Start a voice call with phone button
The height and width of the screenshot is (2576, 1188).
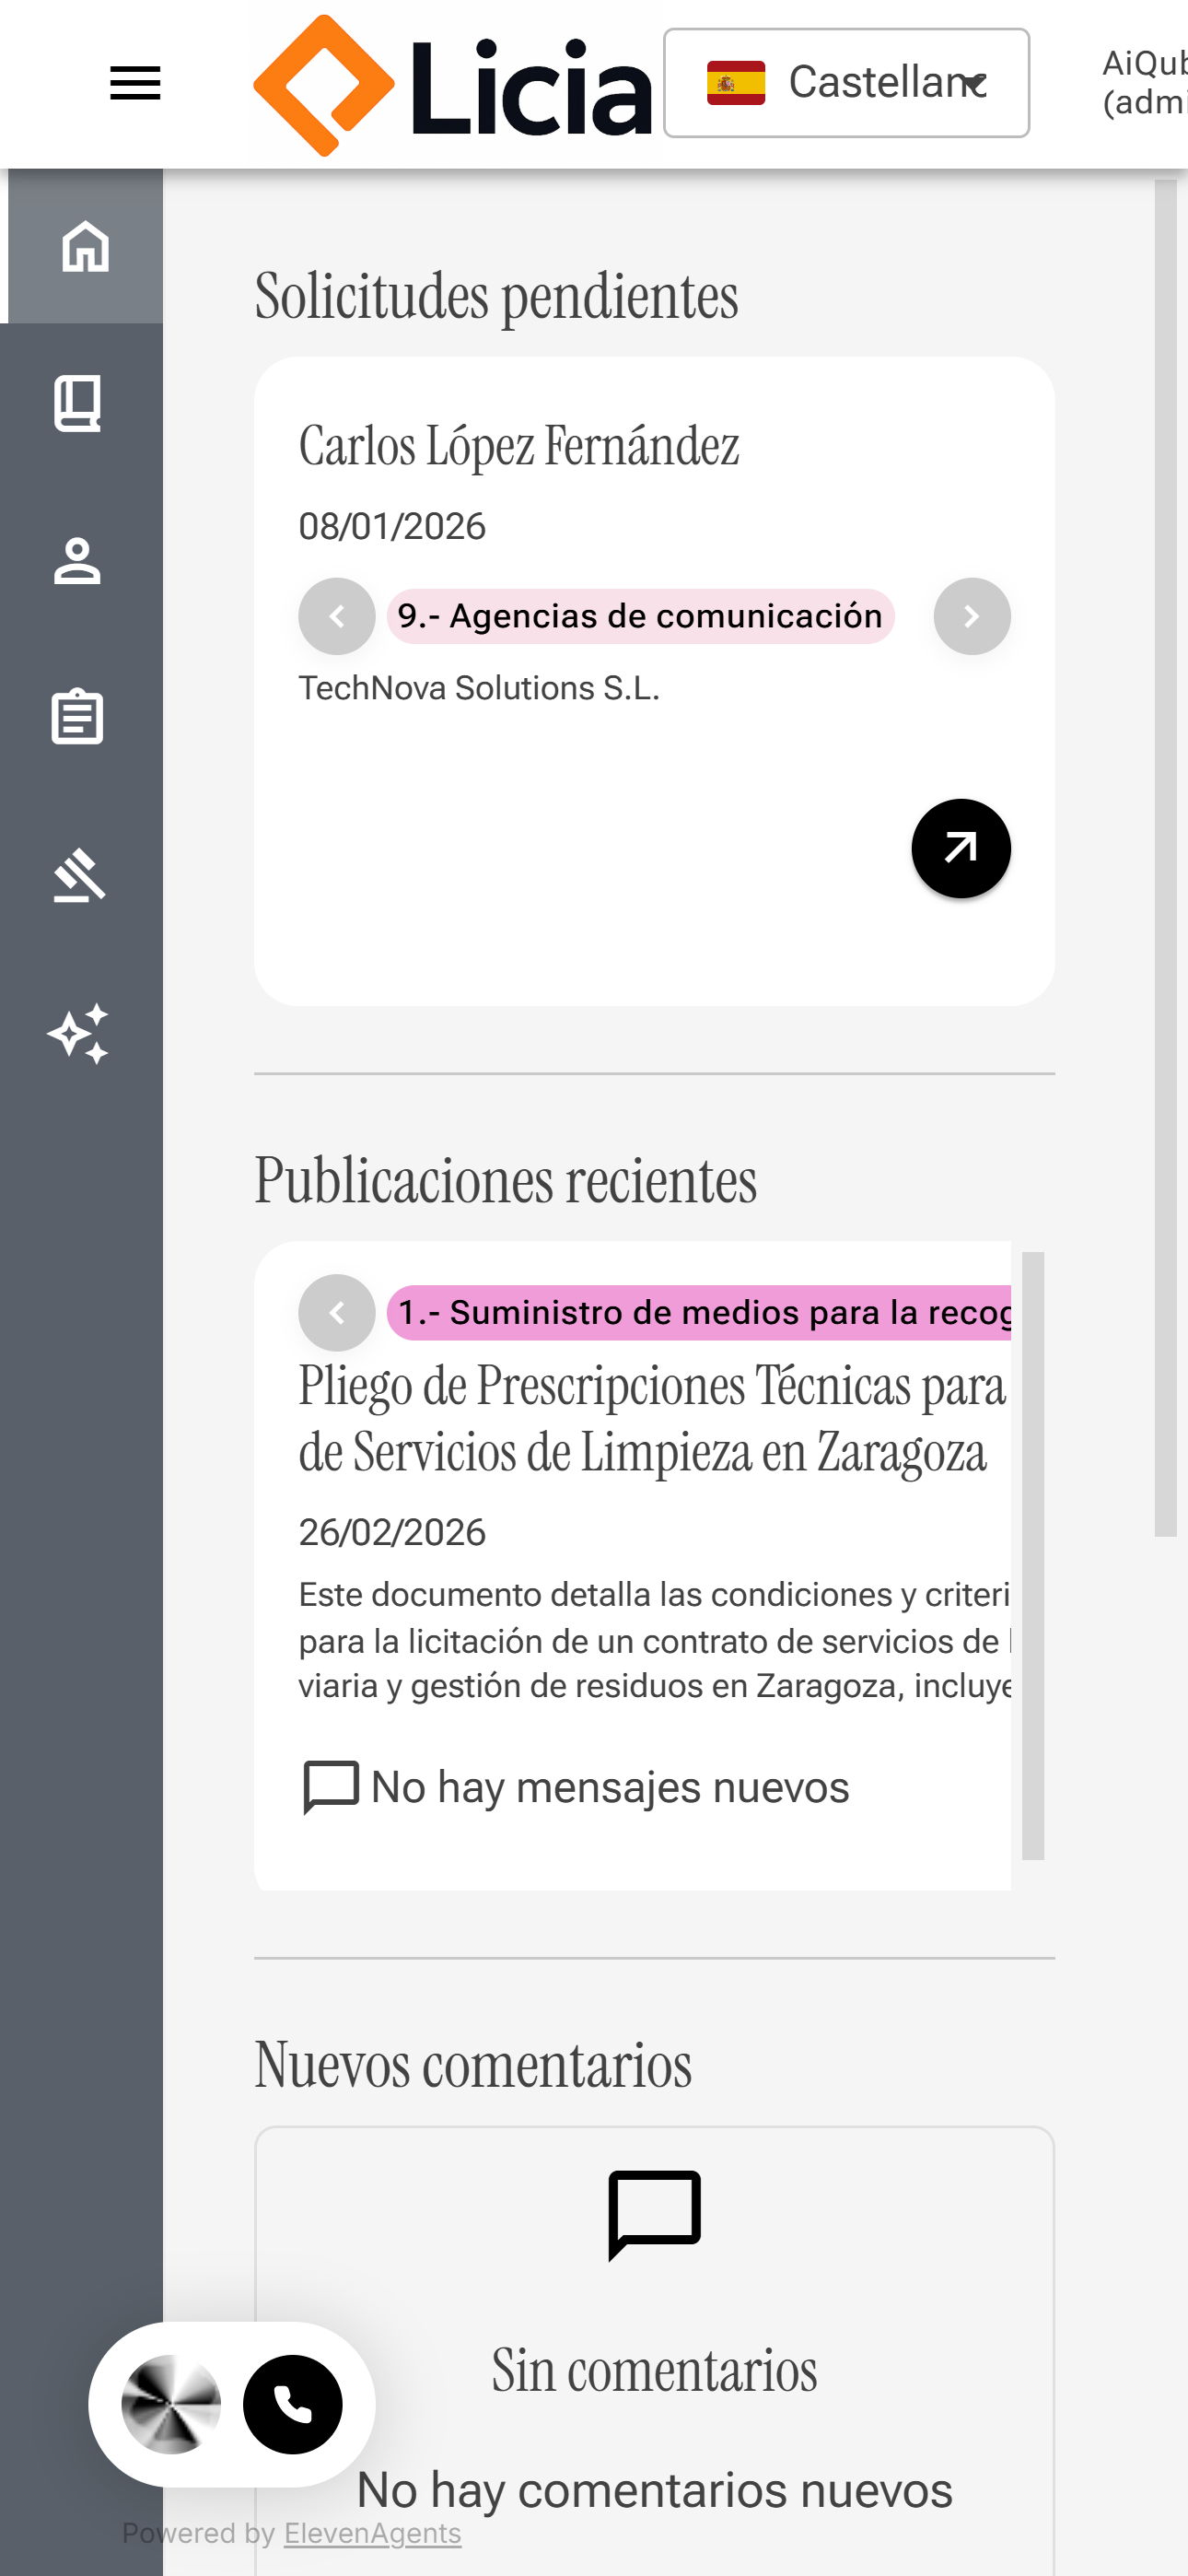[x=292, y=2404]
